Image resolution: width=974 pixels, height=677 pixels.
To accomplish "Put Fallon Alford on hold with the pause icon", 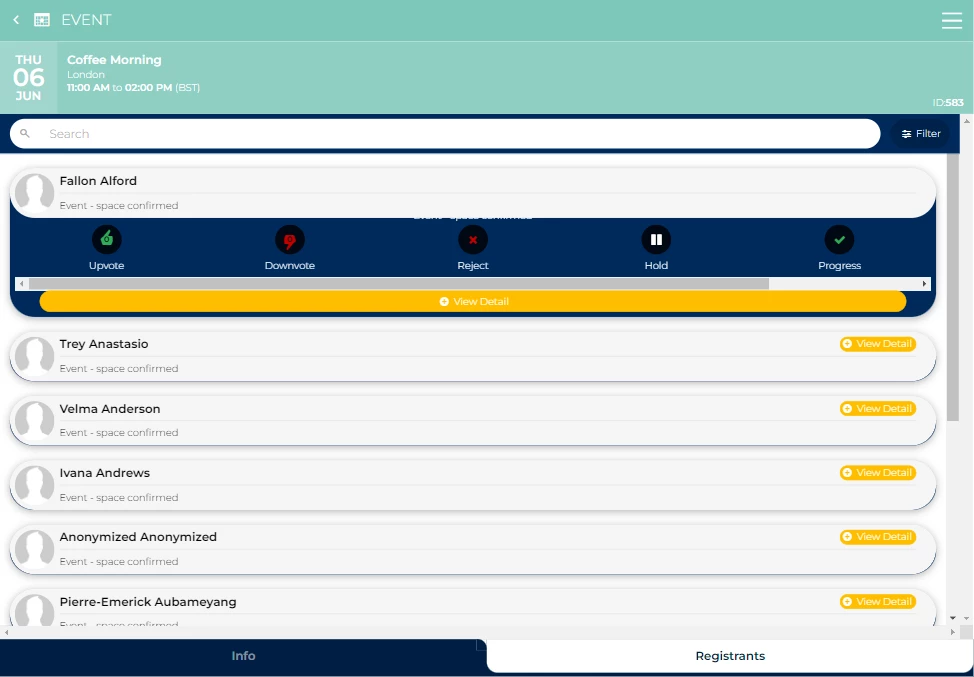I will click(656, 240).
